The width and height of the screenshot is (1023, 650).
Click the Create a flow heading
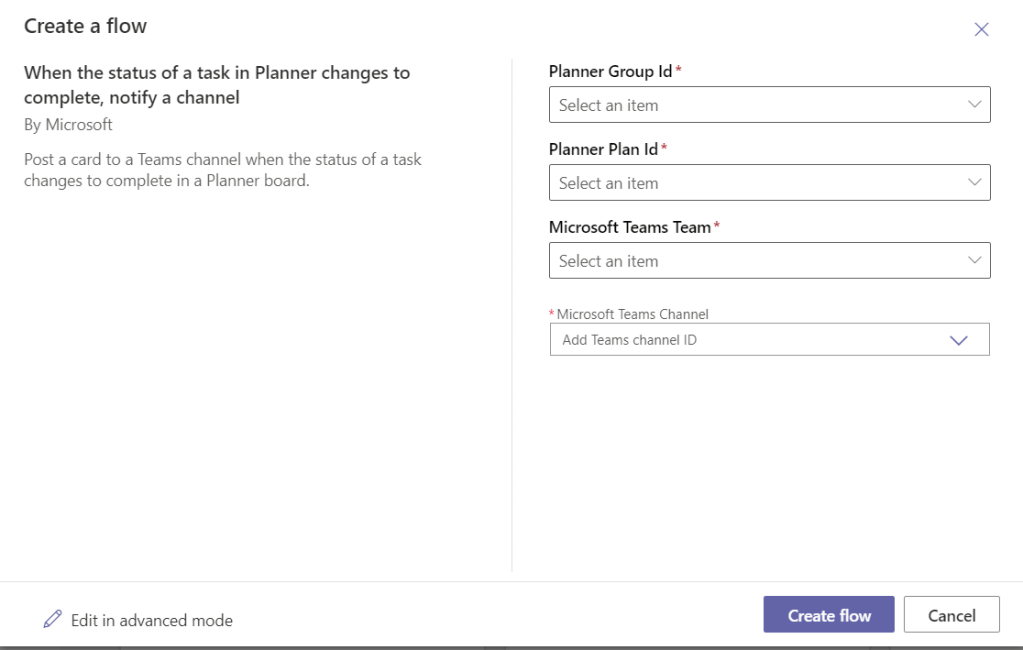tap(85, 27)
